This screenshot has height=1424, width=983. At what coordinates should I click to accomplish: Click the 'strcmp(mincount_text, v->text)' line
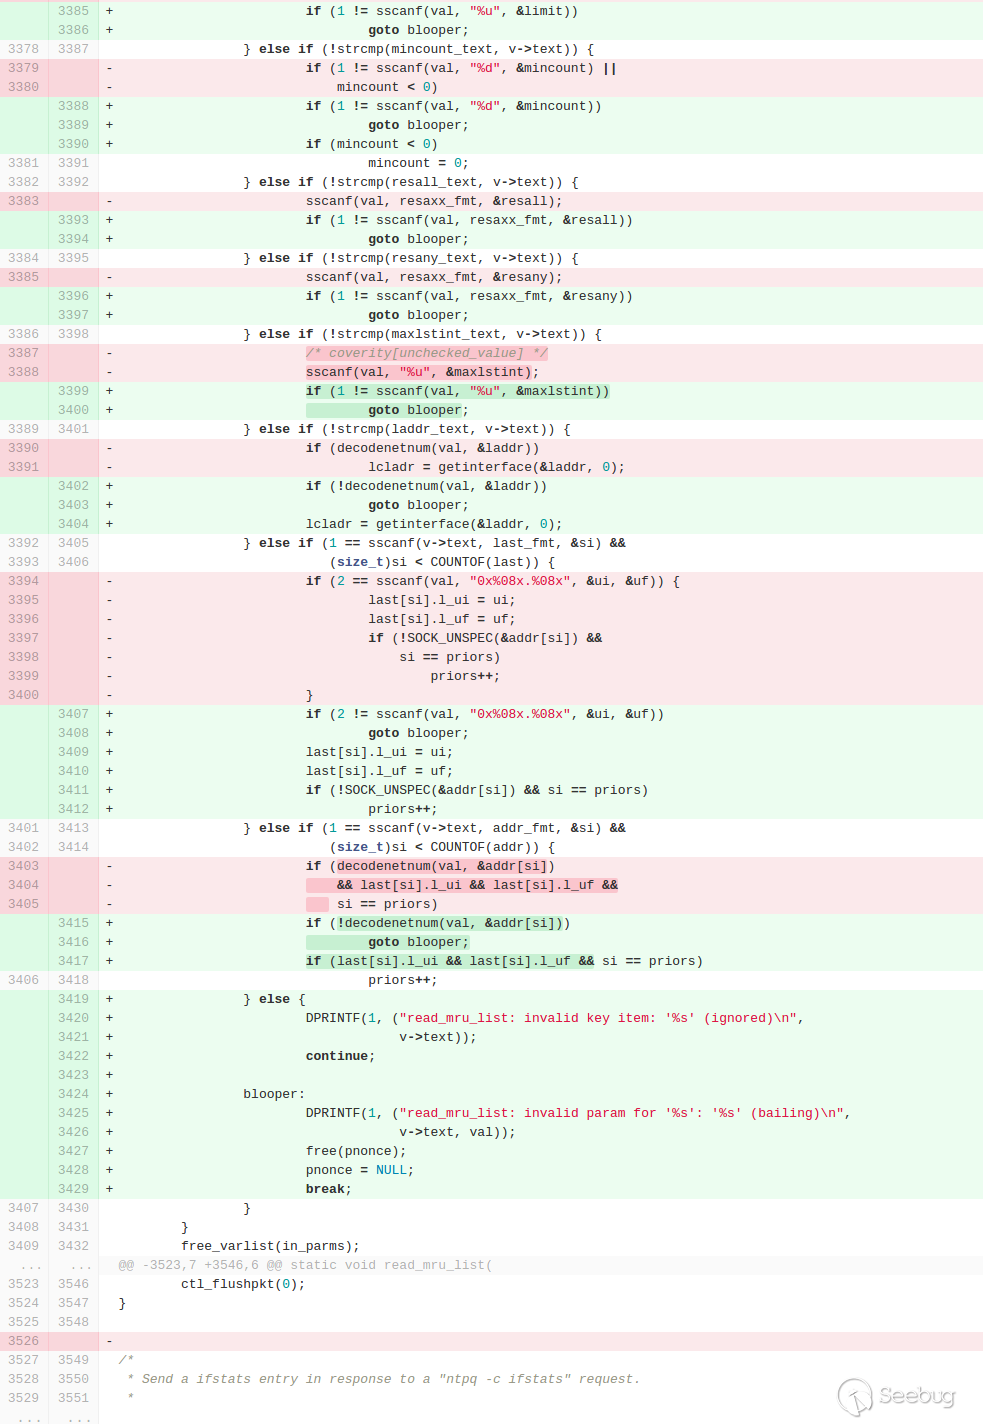[418, 49]
